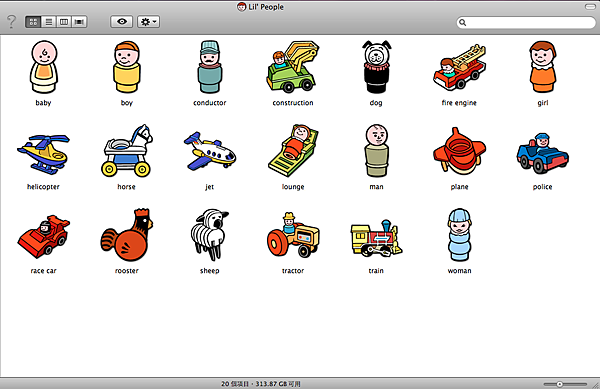This screenshot has width=600, height=389.
Task: Select the boy figure icon
Action: 127,67
